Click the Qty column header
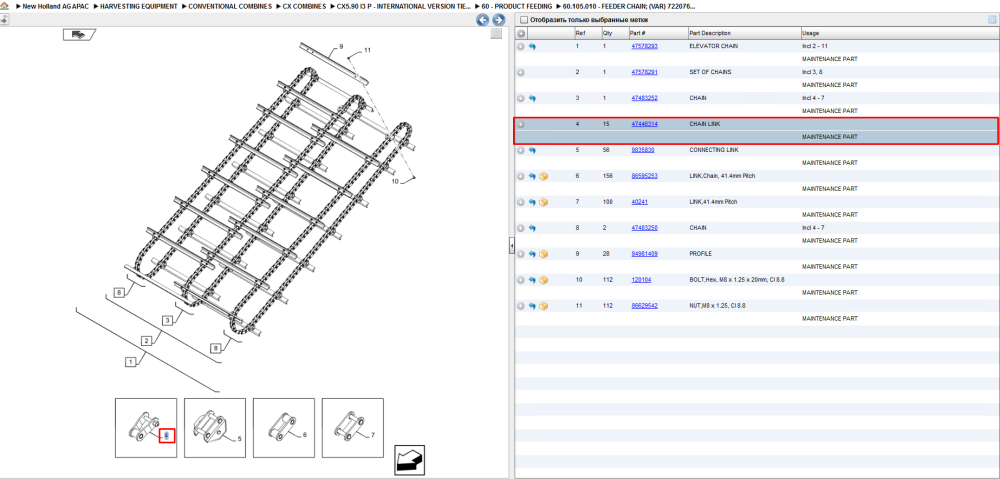 click(x=607, y=33)
